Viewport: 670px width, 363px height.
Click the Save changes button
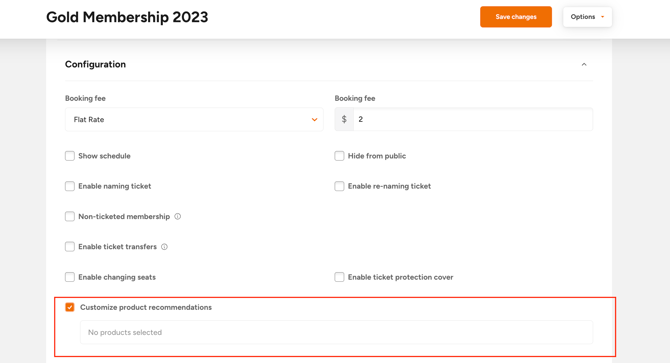coord(516,17)
